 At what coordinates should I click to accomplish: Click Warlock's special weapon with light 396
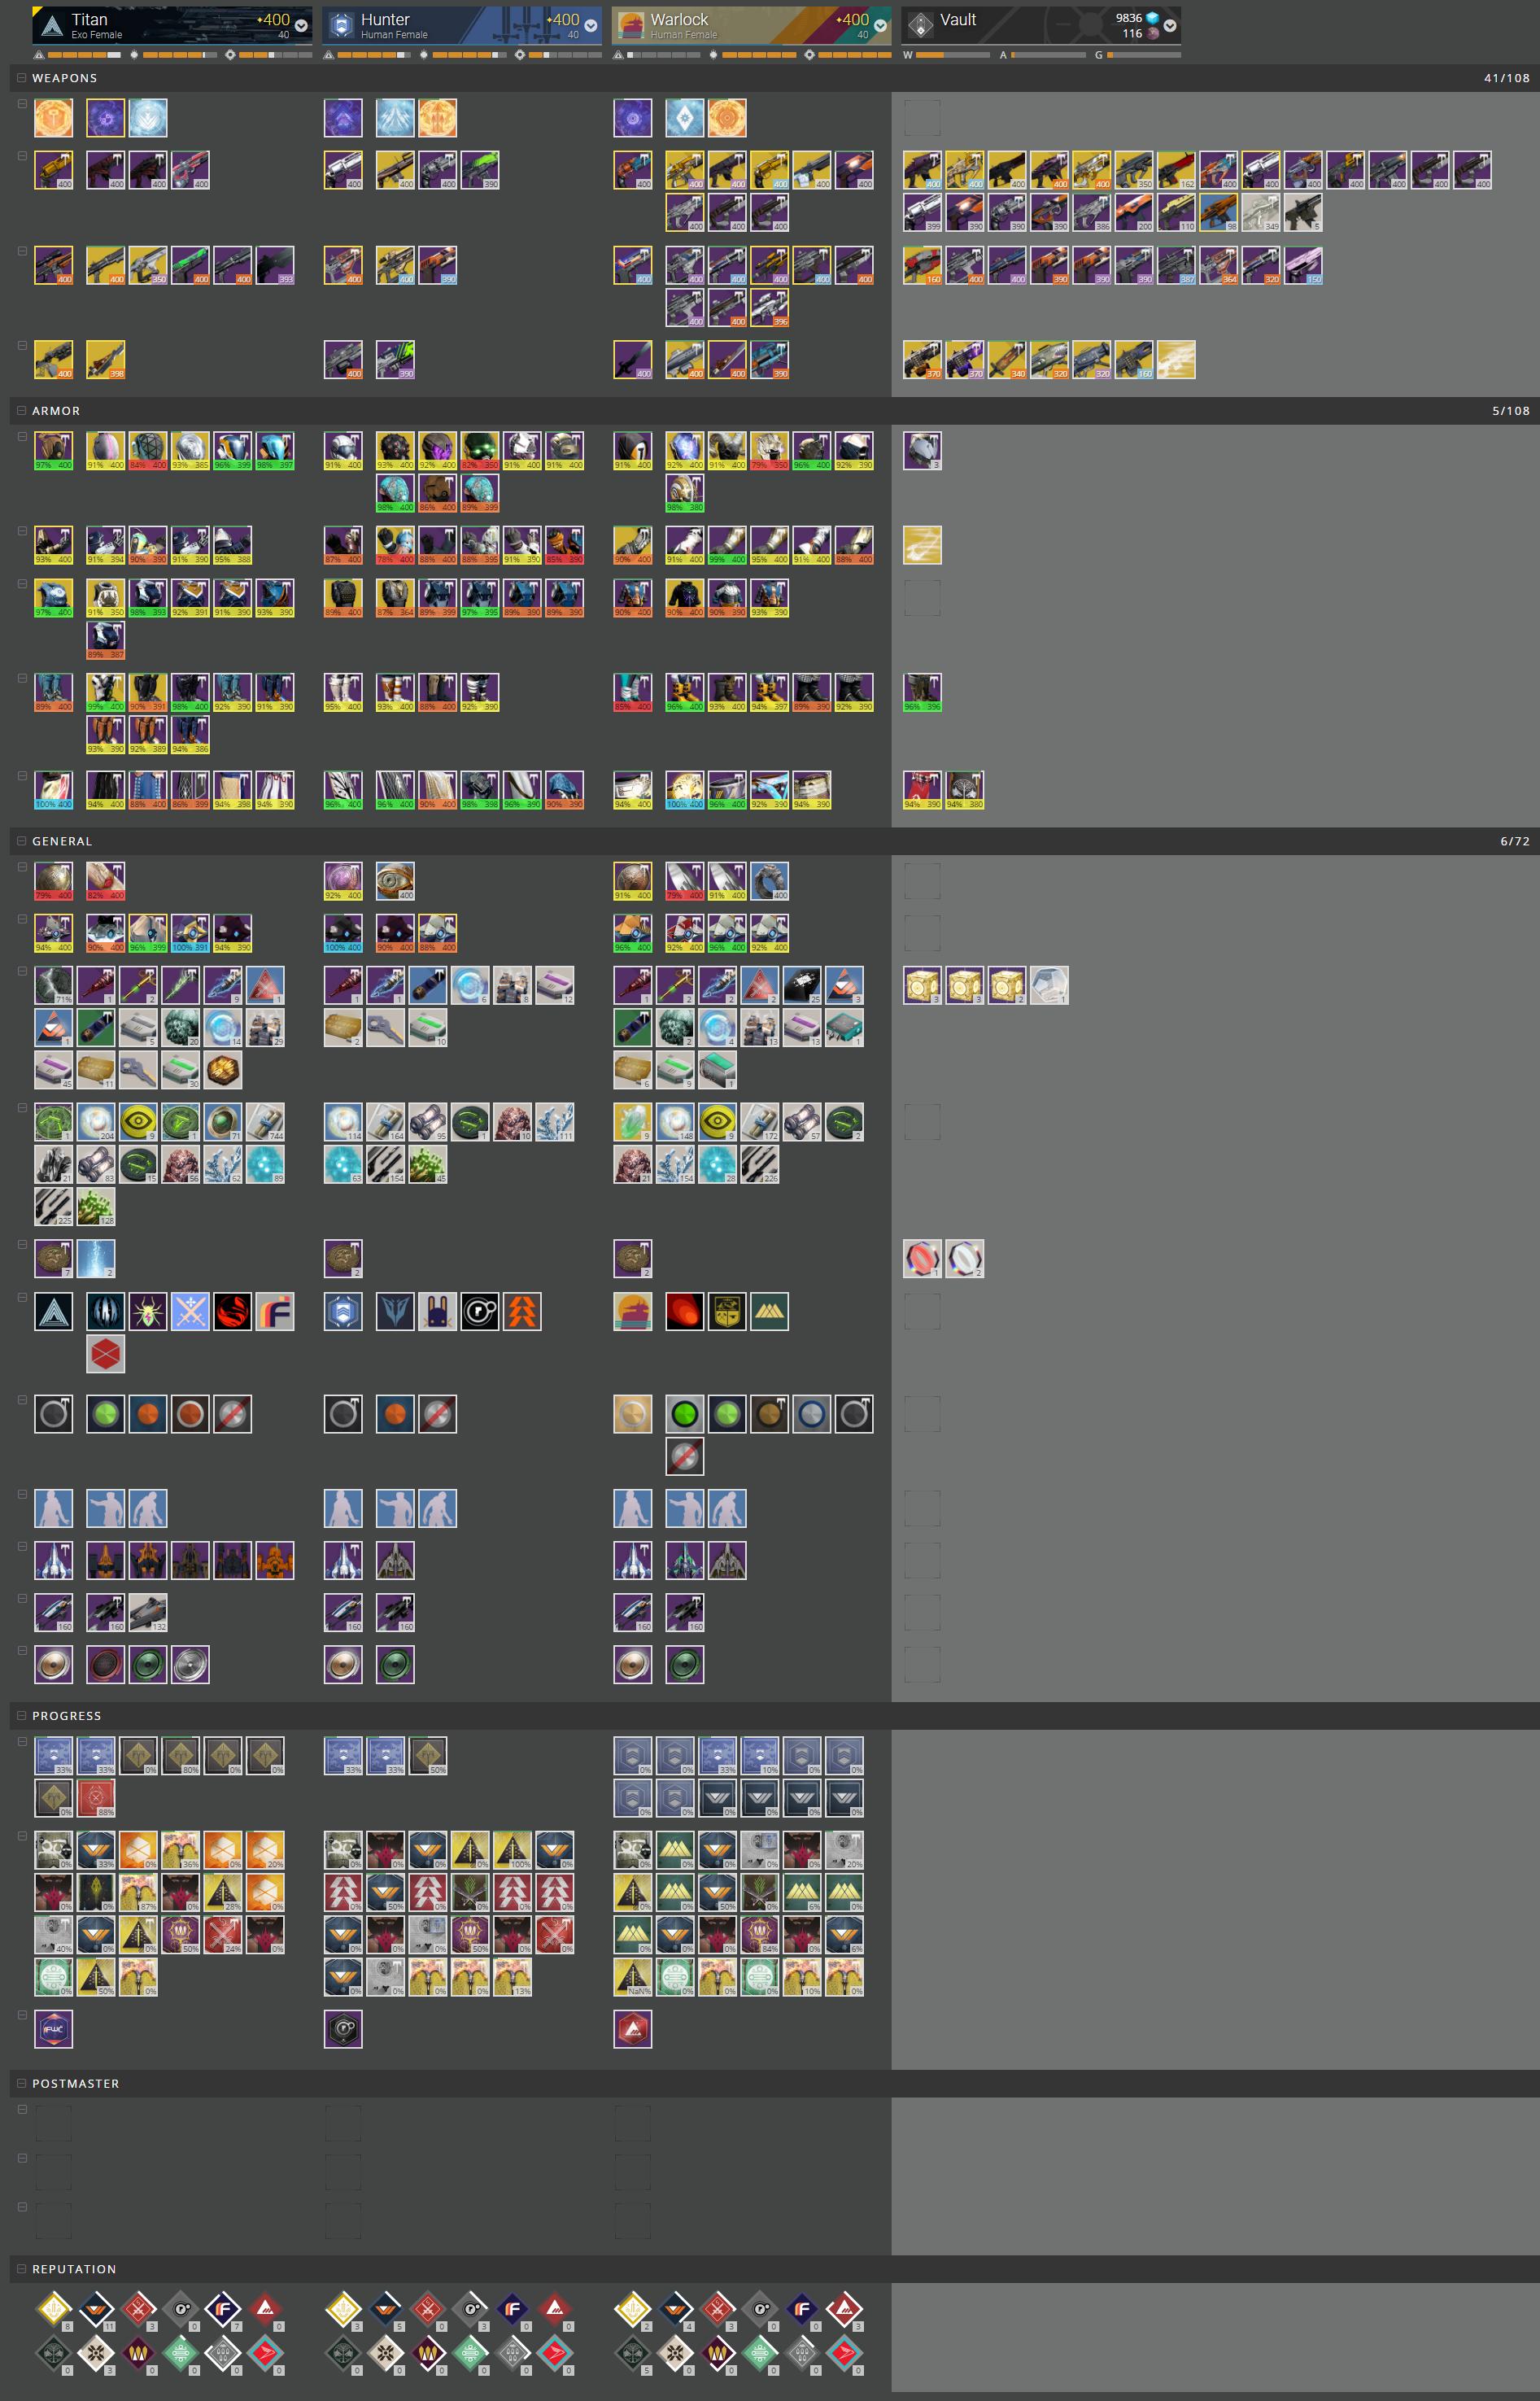769,307
